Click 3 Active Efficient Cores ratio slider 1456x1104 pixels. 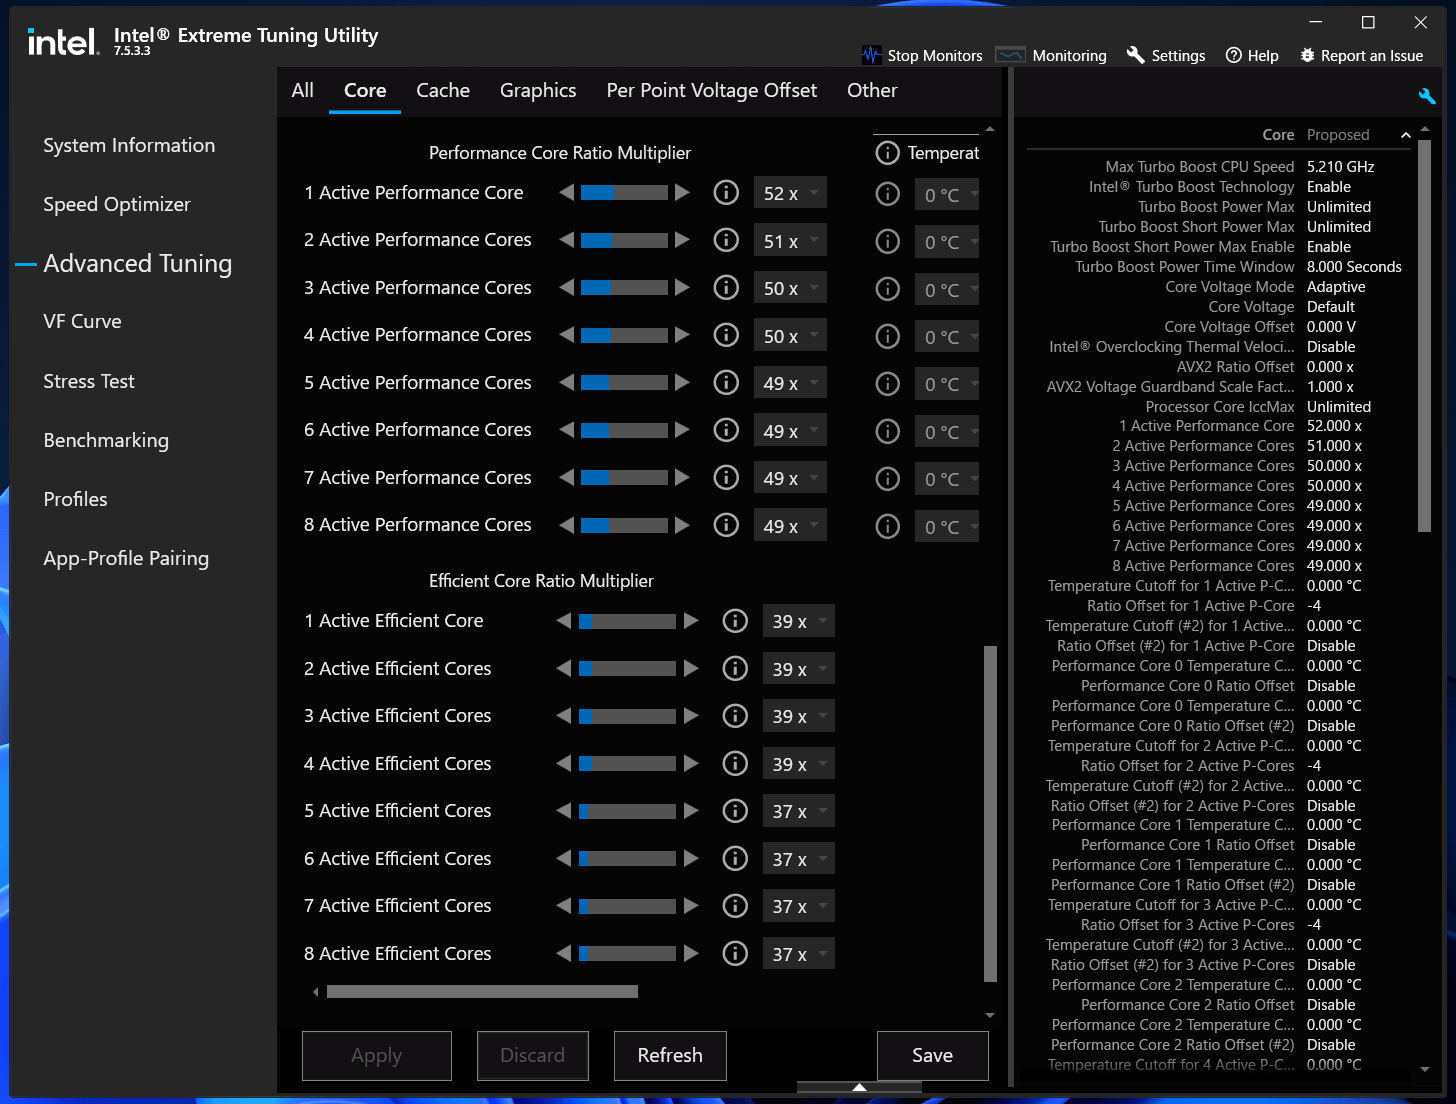point(628,716)
